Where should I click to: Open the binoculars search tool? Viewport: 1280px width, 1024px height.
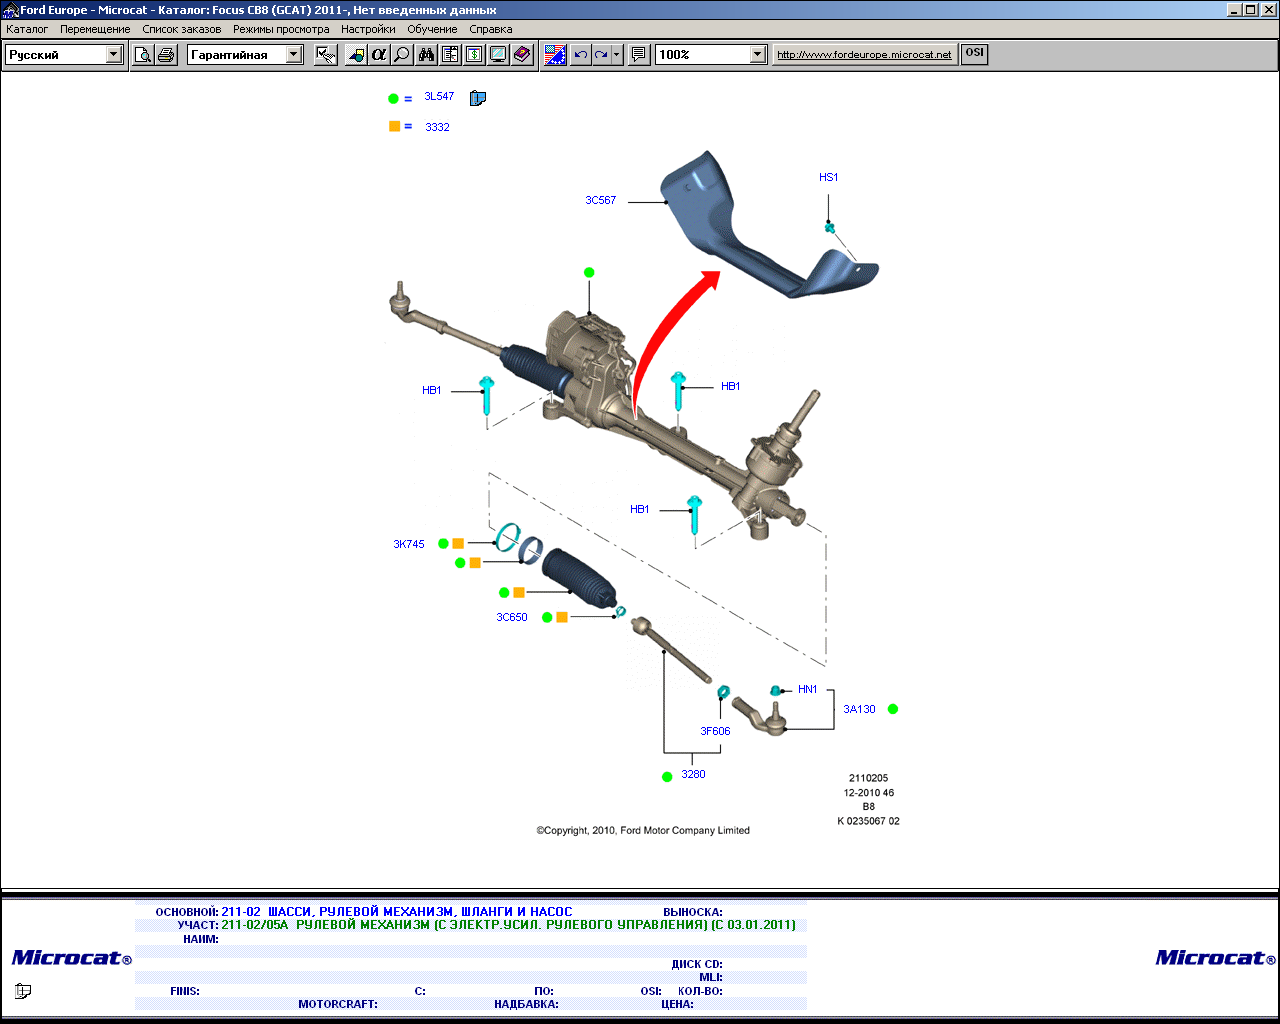tap(427, 55)
